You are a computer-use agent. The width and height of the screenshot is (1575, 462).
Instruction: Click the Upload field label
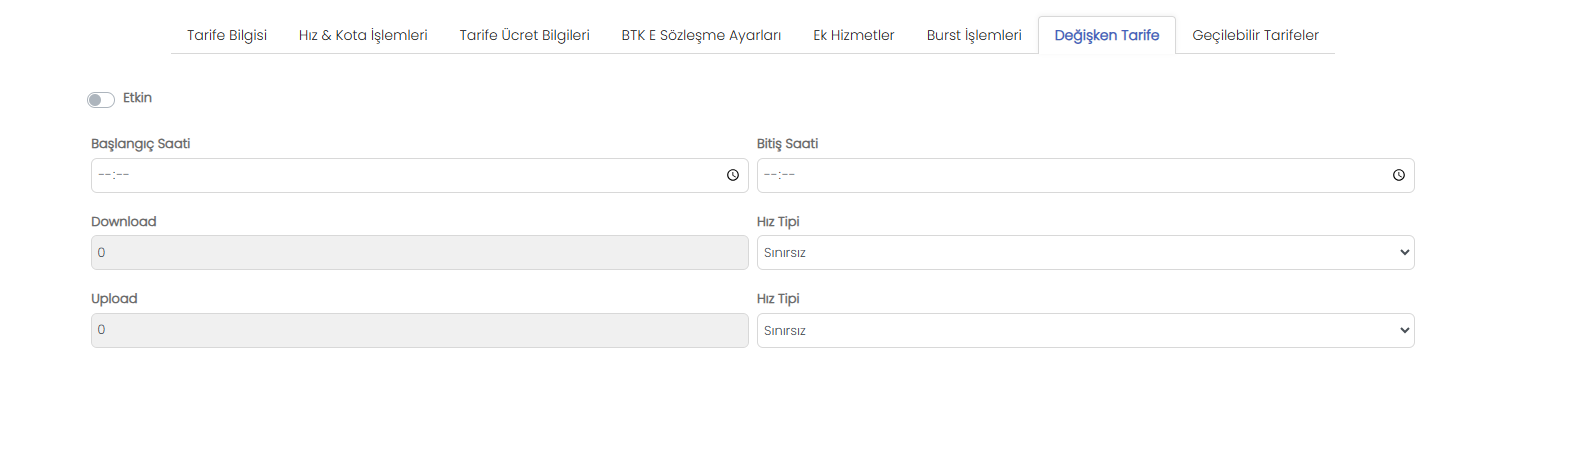click(x=114, y=299)
